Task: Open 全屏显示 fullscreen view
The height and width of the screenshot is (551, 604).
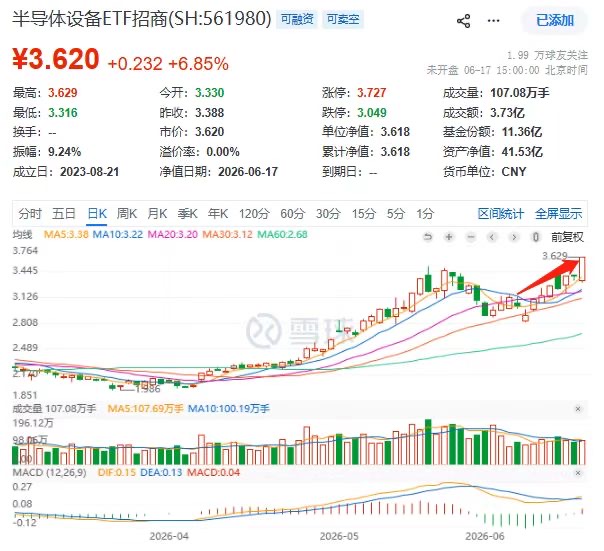Action: (x=559, y=213)
